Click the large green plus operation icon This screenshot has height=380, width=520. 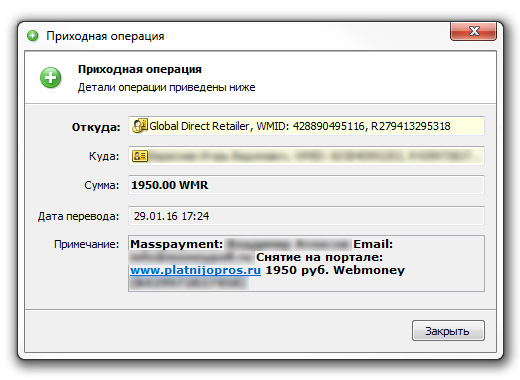[x=50, y=78]
